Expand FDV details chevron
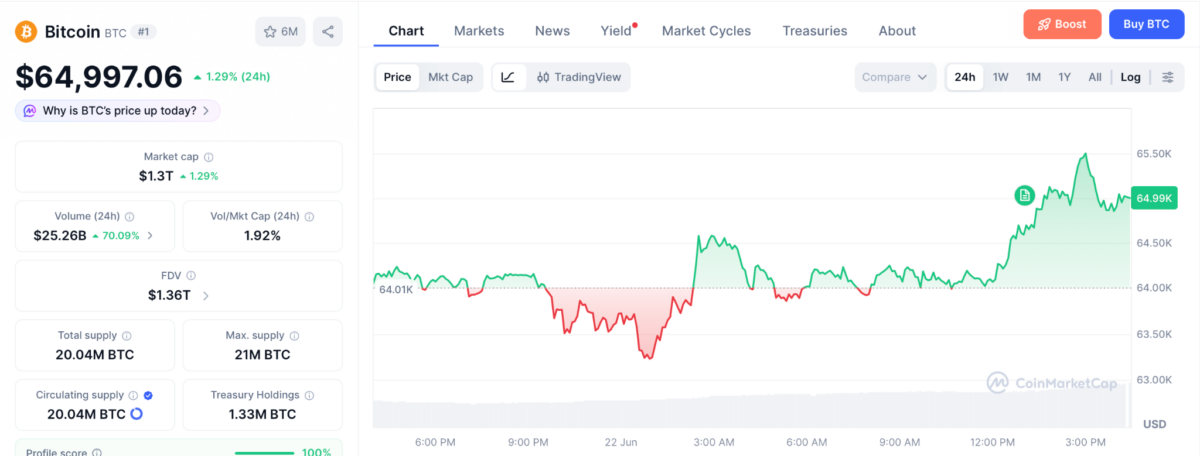 206,295
